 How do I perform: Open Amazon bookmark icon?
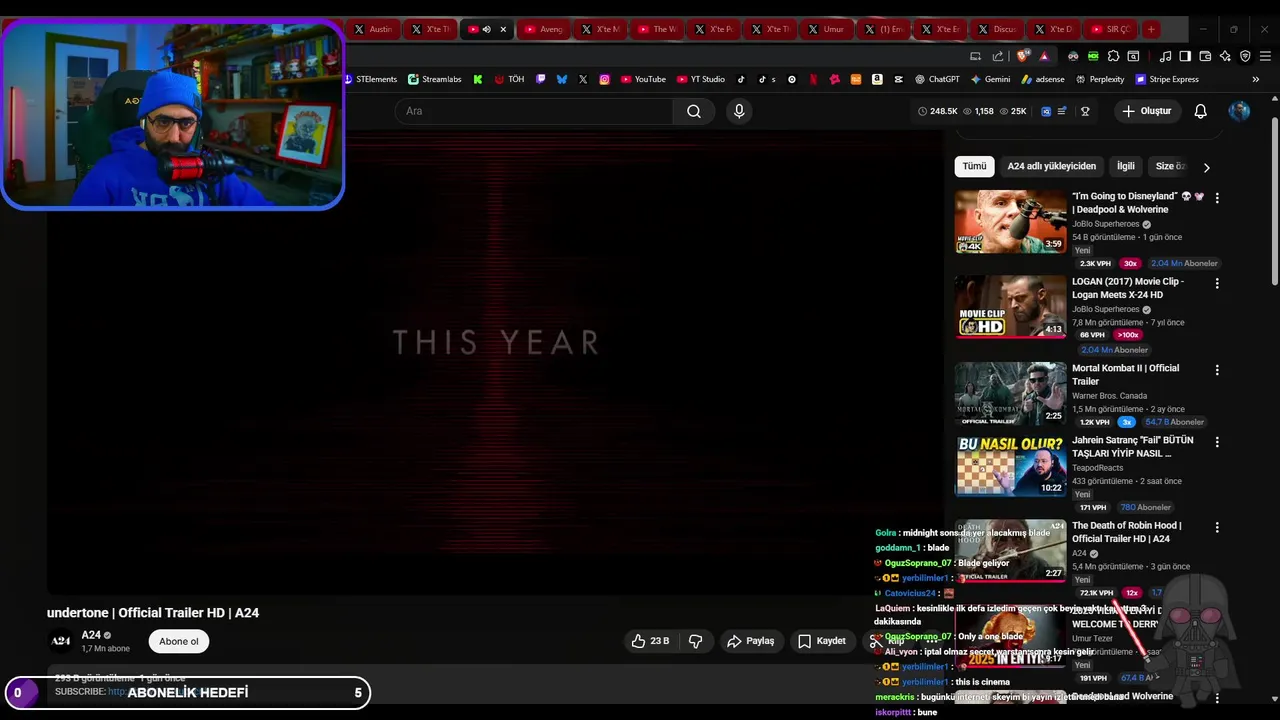877,79
